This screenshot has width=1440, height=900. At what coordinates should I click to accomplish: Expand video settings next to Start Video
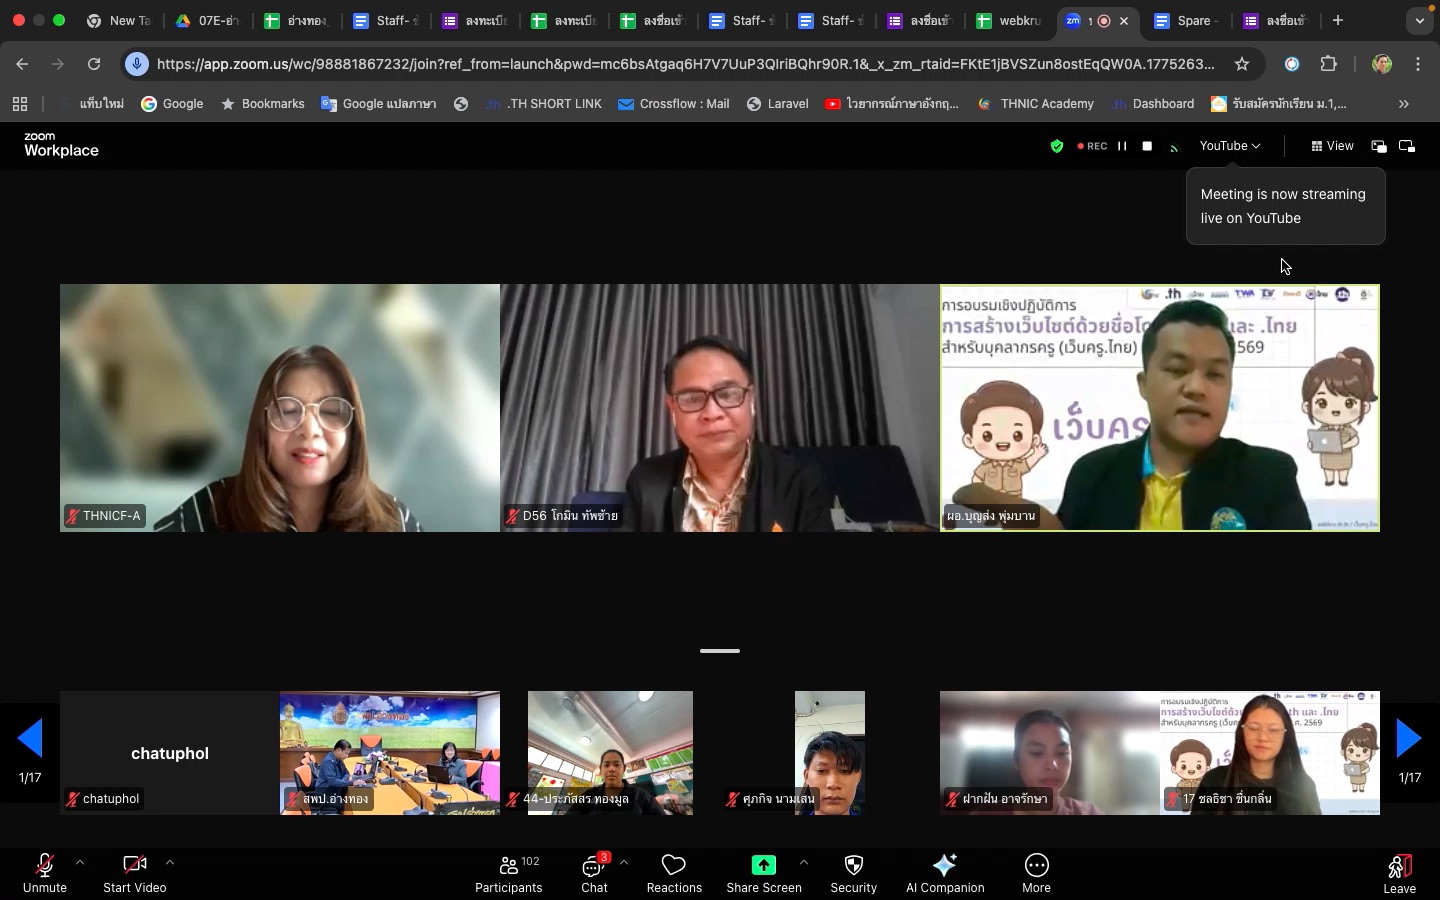[x=169, y=863]
